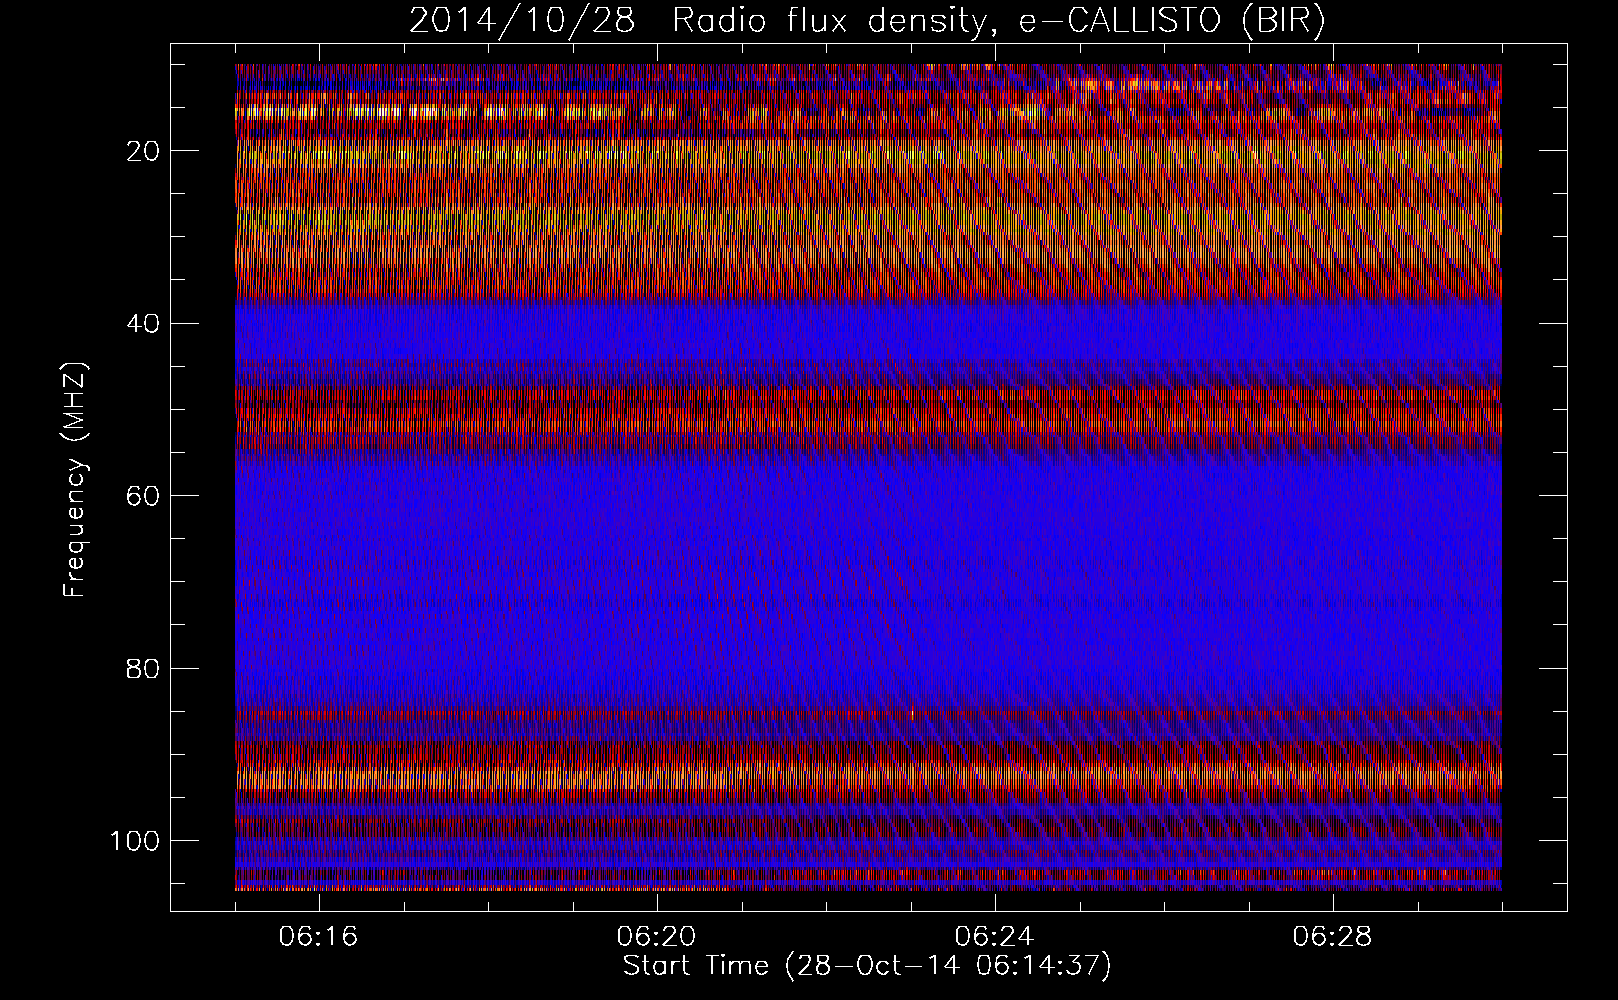Click the 80 MHz frequency tick label
The height and width of the screenshot is (1000, 1618).
click(x=144, y=669)
